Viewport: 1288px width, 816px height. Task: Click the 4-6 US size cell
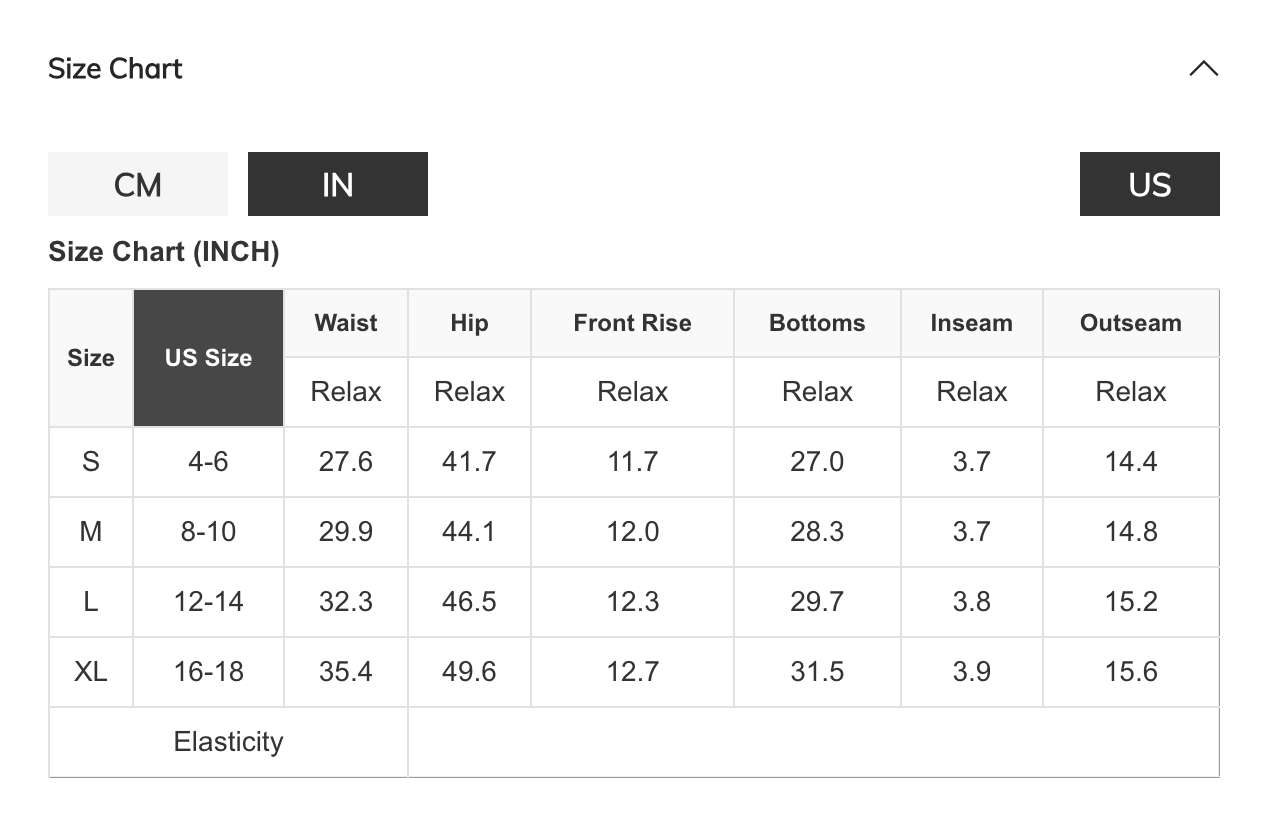coord(208,462)
